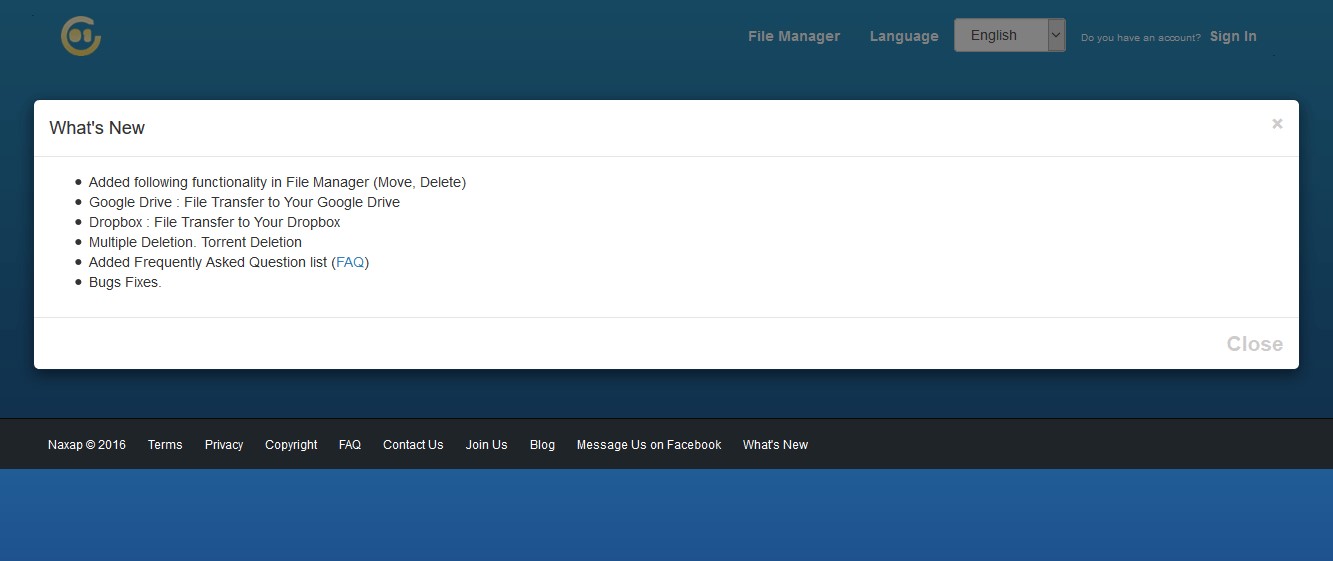Go to the Contact Us page

pyautogui.click(x=413, y=445)
